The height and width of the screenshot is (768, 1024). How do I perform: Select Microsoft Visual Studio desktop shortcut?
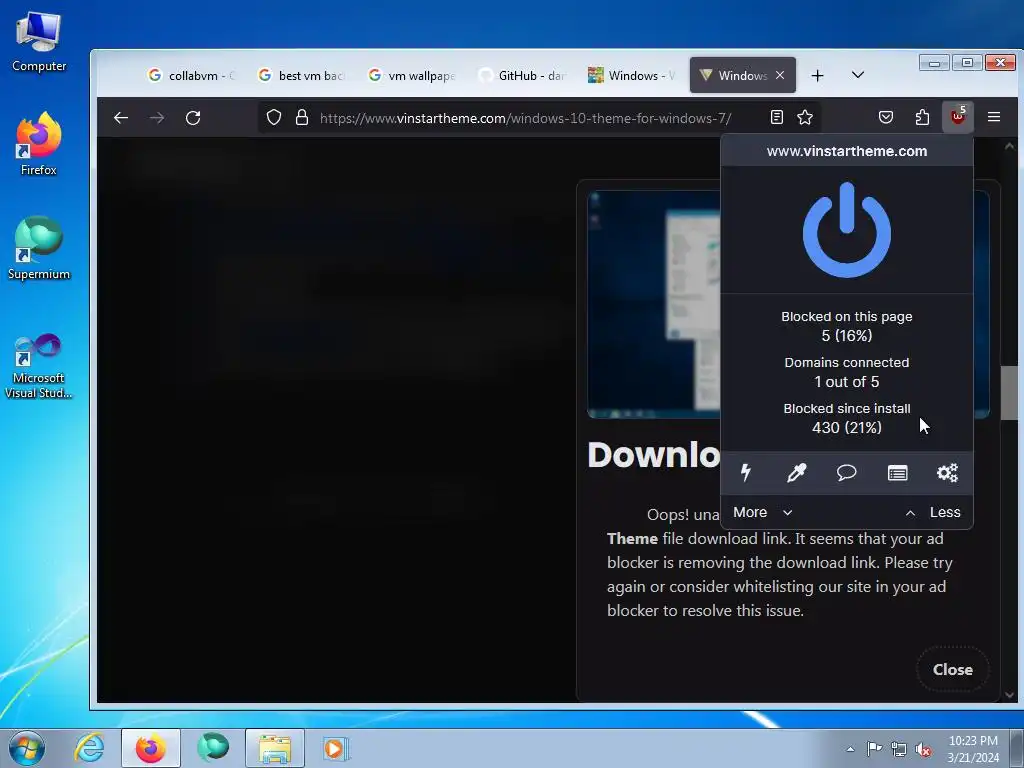click(39, 366)
